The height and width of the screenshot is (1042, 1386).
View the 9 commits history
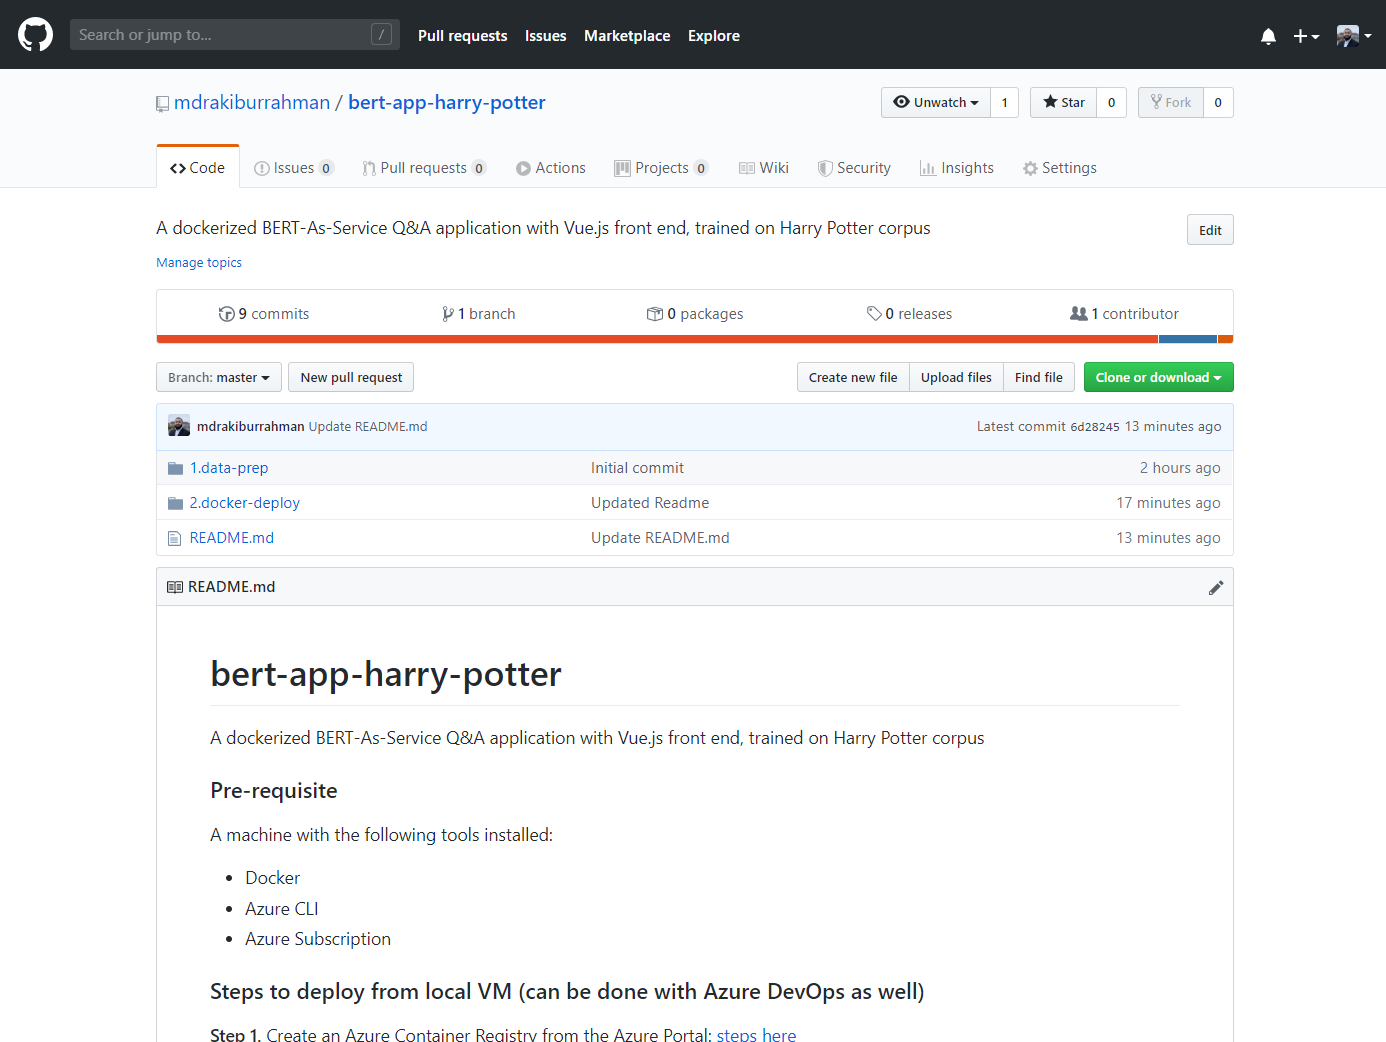[x=264, y=314]
